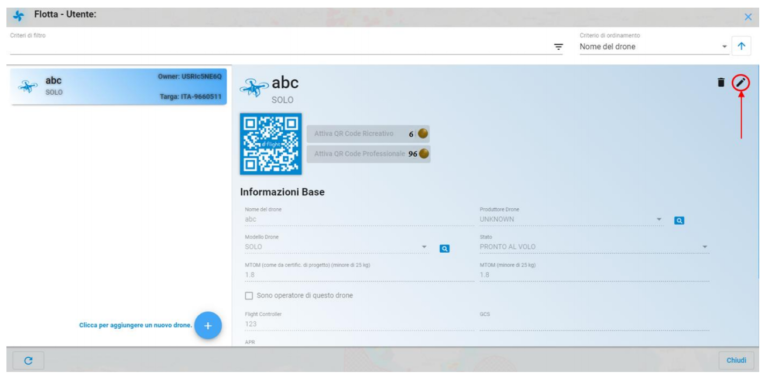Click the drone QR code image

coord(270,144)
